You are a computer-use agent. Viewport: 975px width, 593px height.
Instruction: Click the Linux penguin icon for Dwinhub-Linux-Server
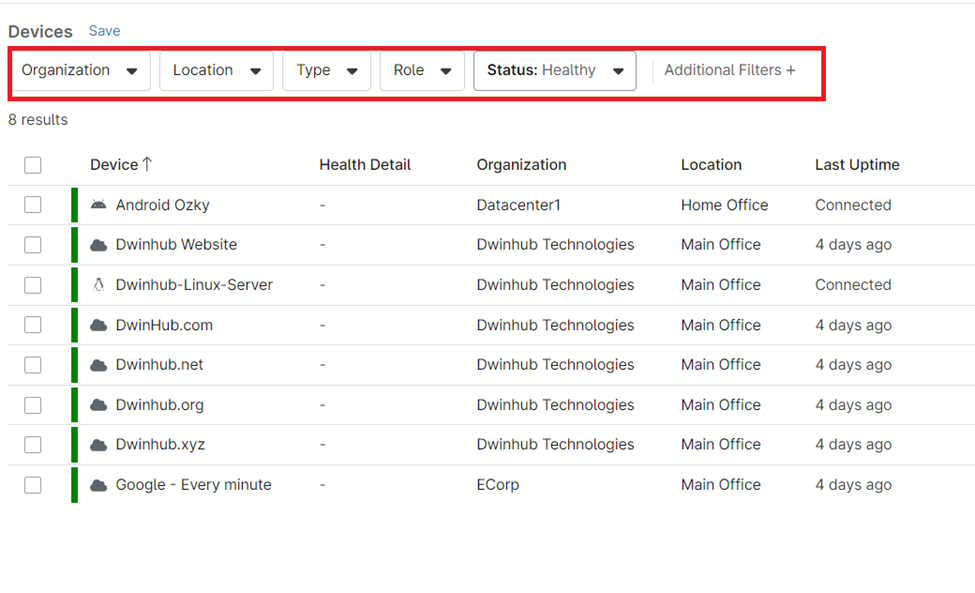[x=99, y=284]
